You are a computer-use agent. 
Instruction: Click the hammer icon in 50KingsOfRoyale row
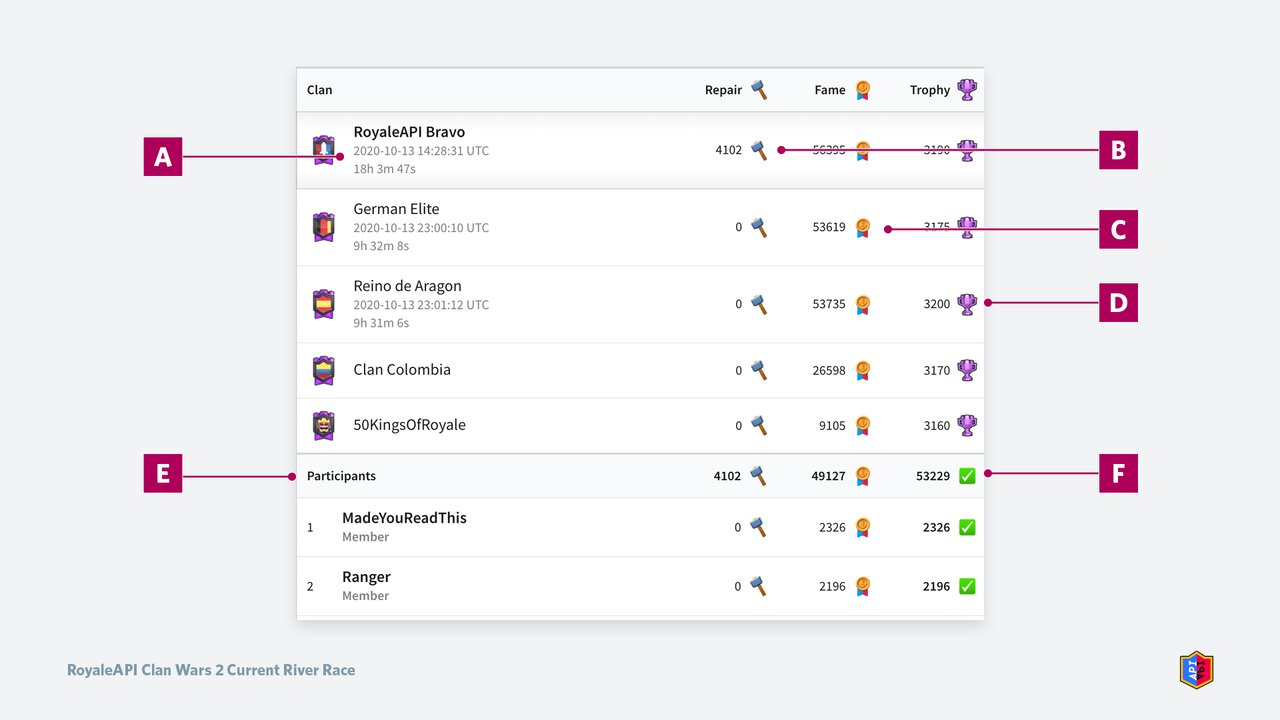(759, 425)
